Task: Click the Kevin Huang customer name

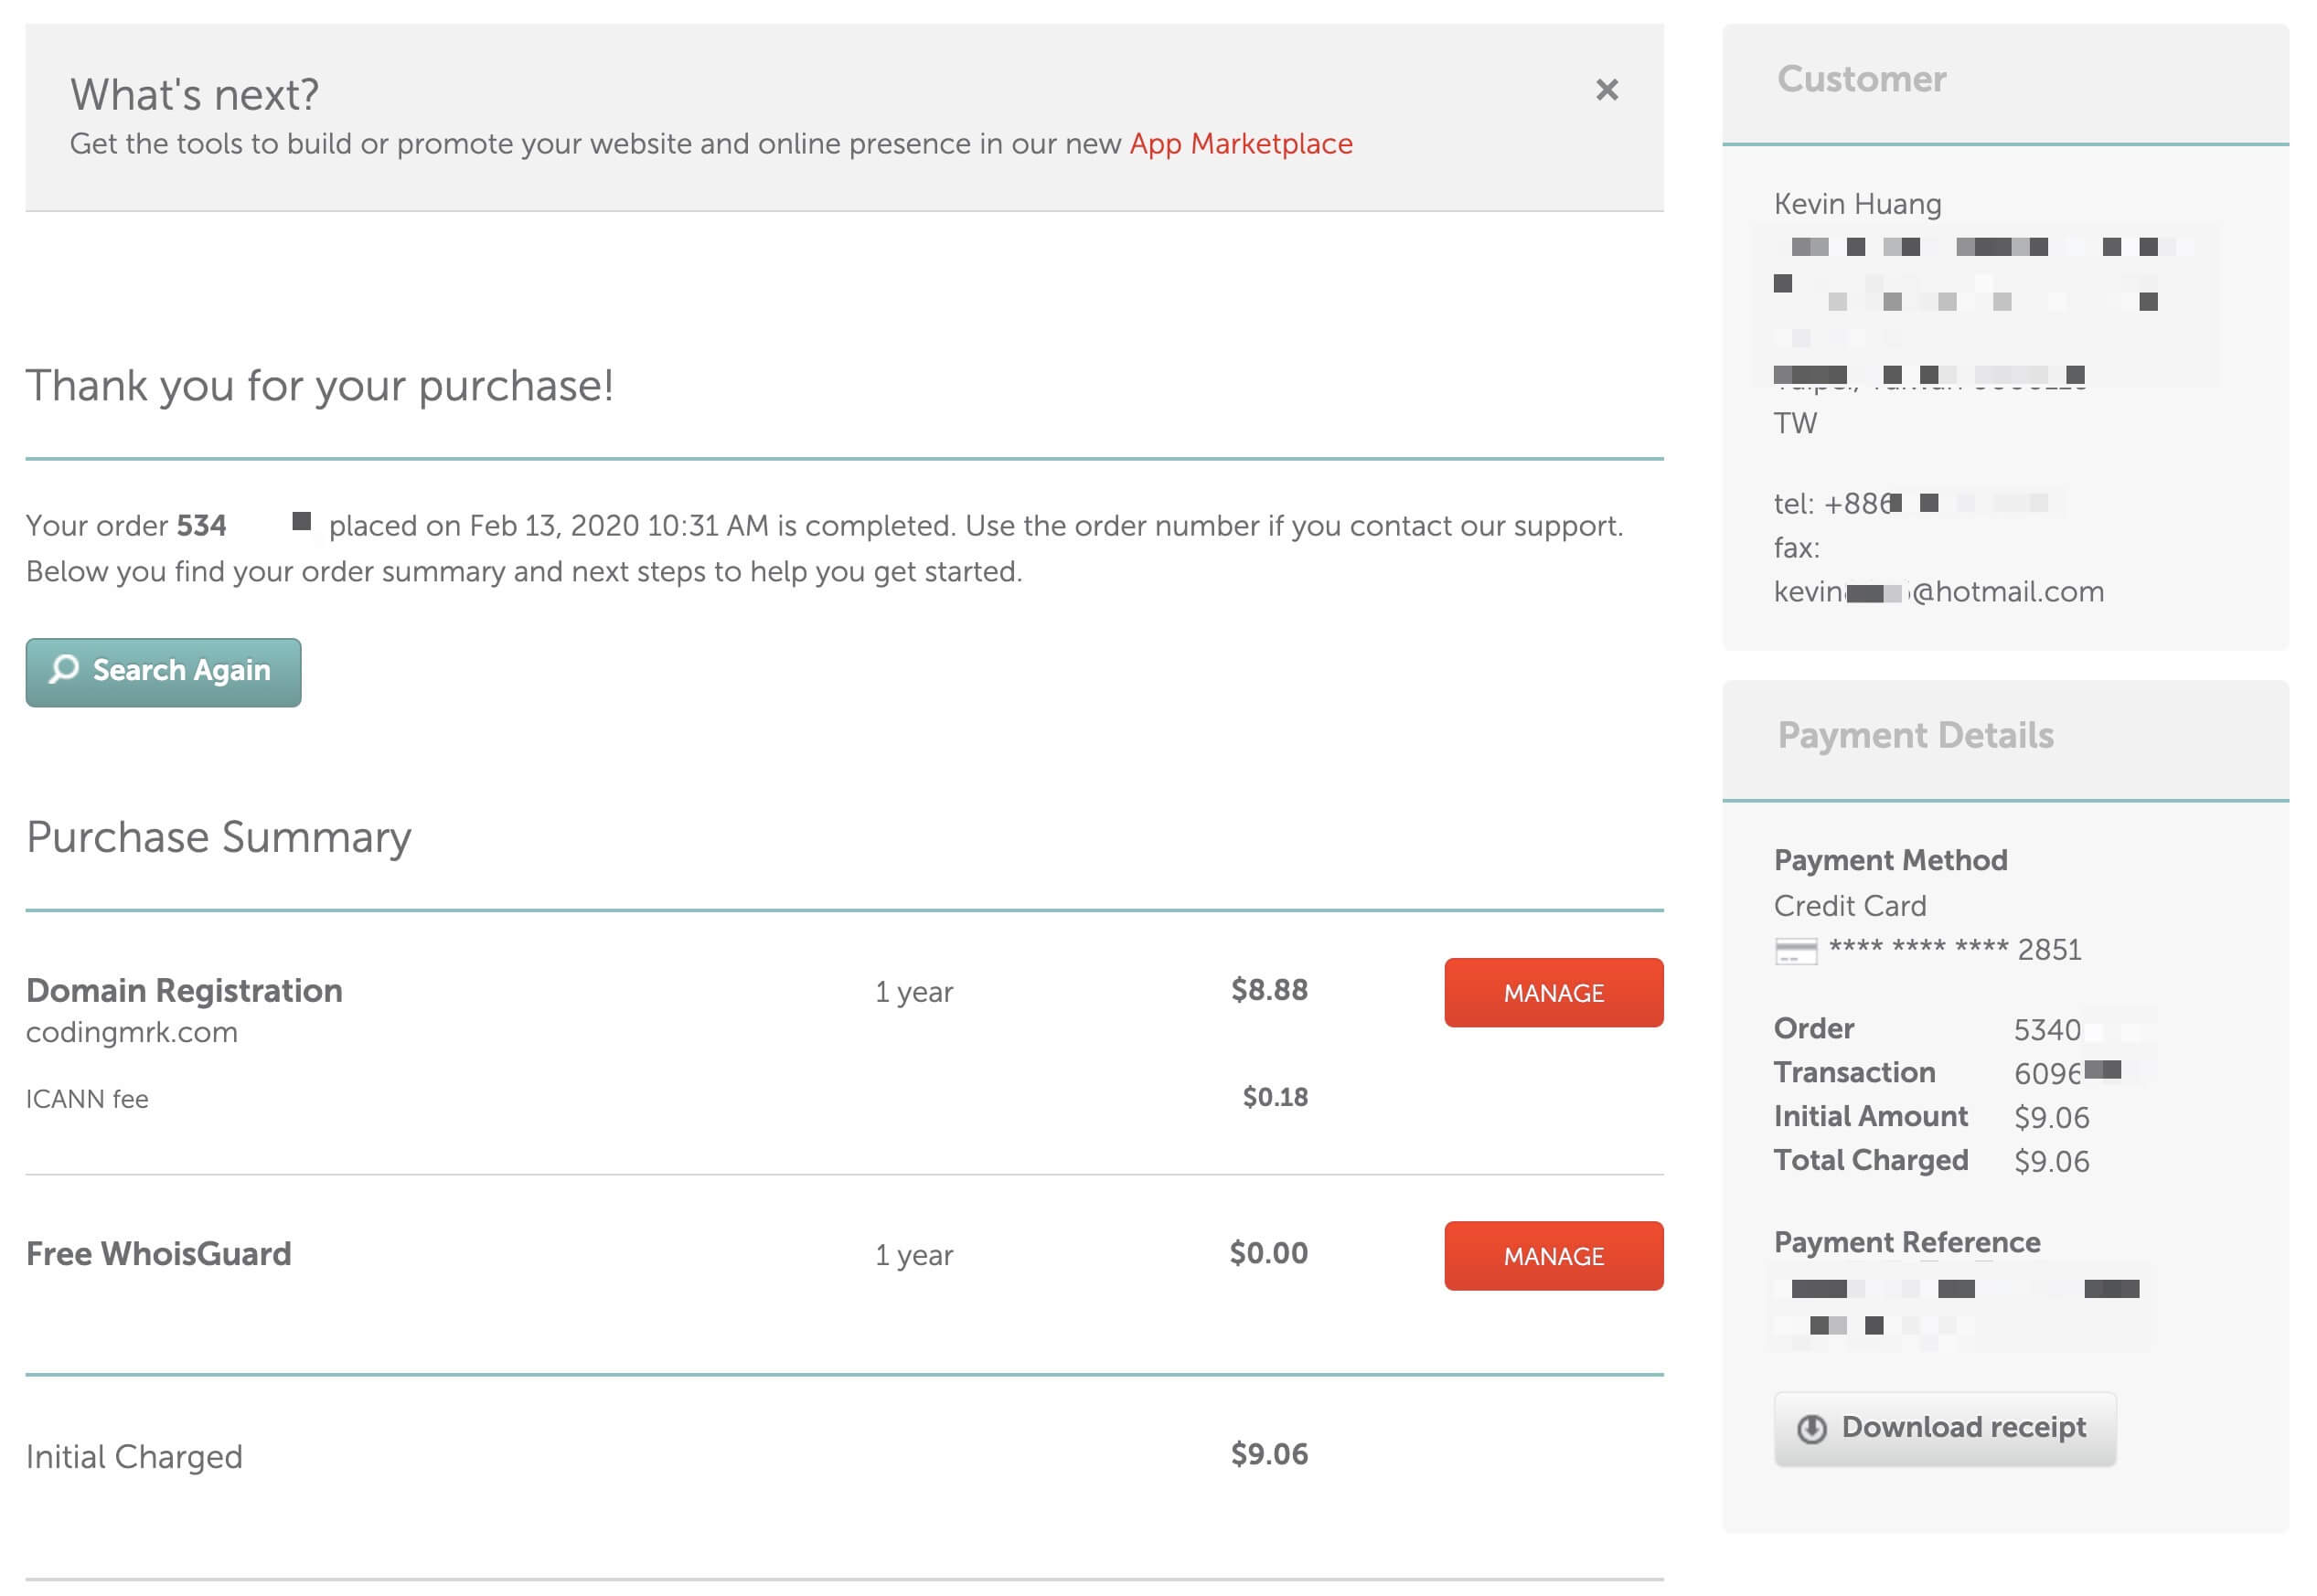Action: click(1857, 204)
